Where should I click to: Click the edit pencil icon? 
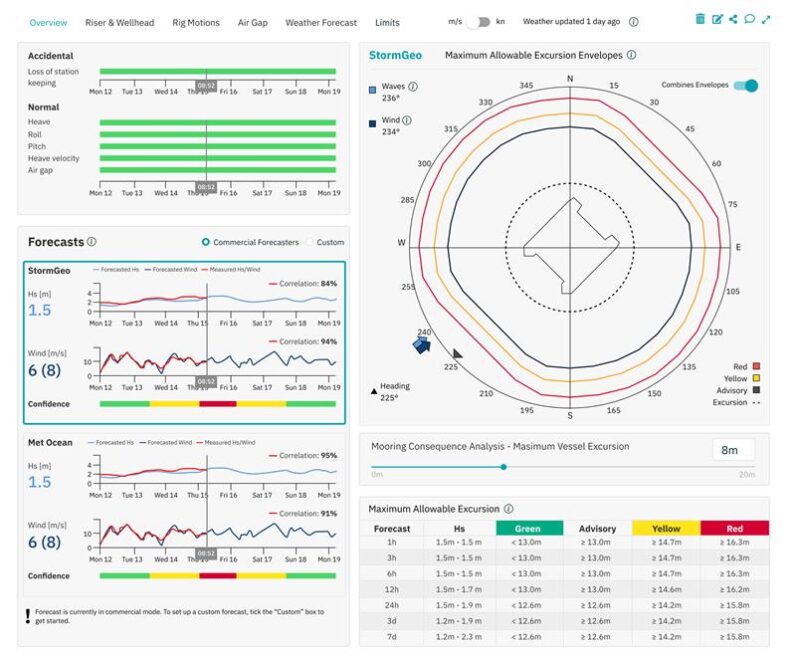pyautogui.click(x=717, y=20)
